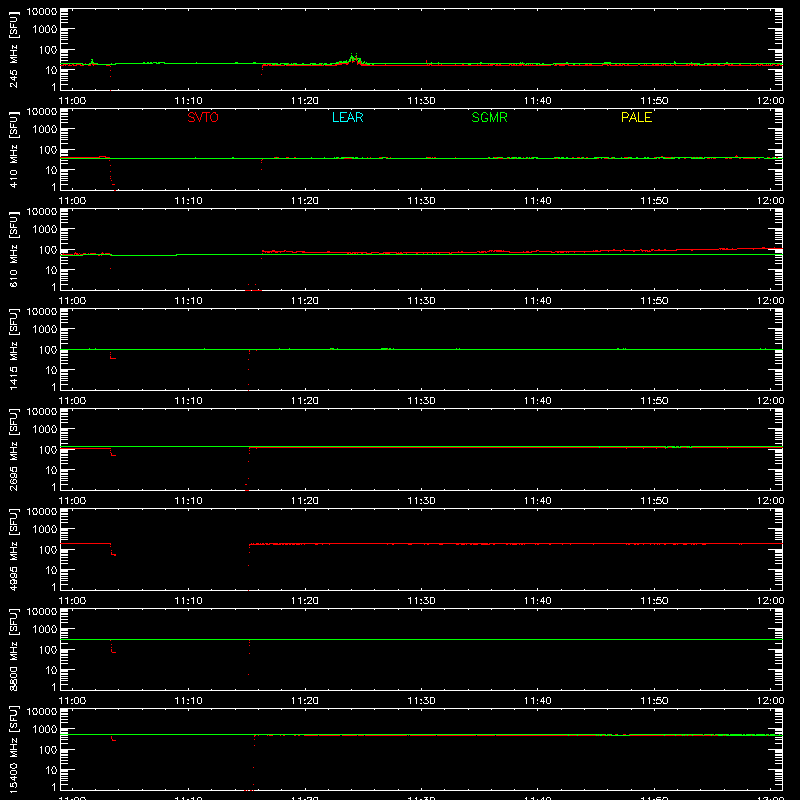This screenshot has height=800, width=800.
Task: Click 11:50 tick under 4995 MHz plot
Action: (654, 601)
